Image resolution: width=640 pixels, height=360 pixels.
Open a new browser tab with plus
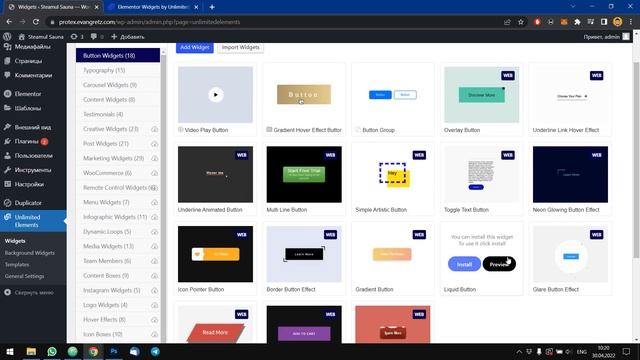(212, 7)
